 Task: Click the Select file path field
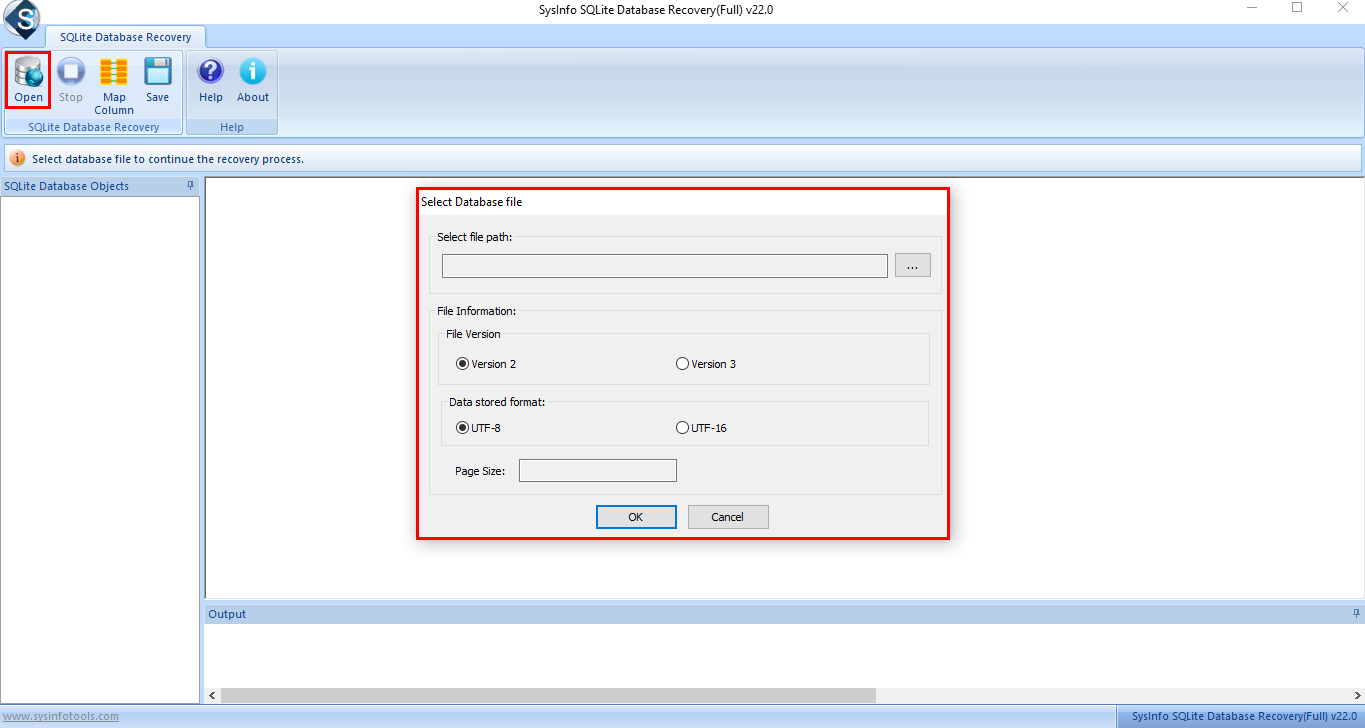tap(665, 265)
